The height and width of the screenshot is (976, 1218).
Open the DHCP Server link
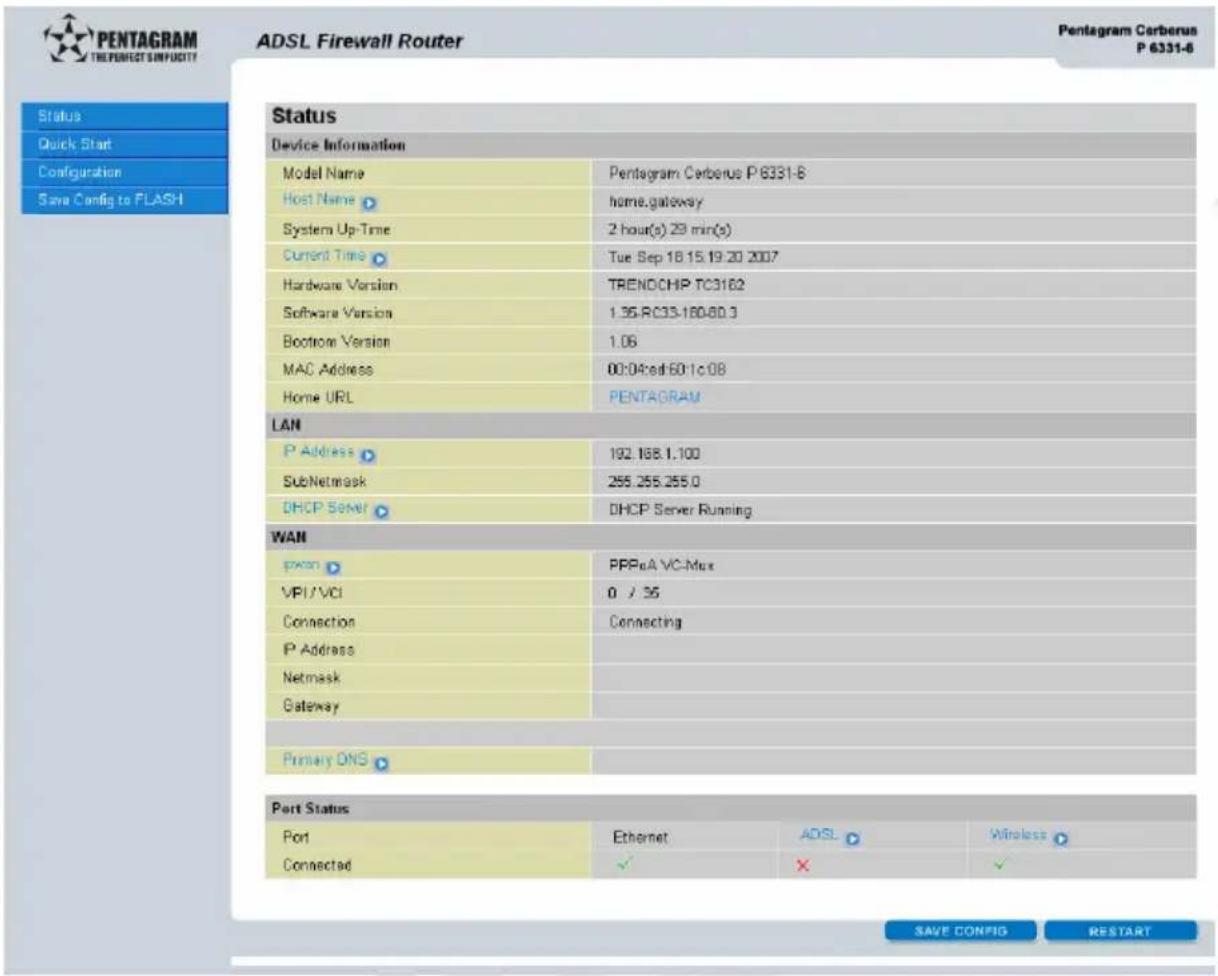324,510
